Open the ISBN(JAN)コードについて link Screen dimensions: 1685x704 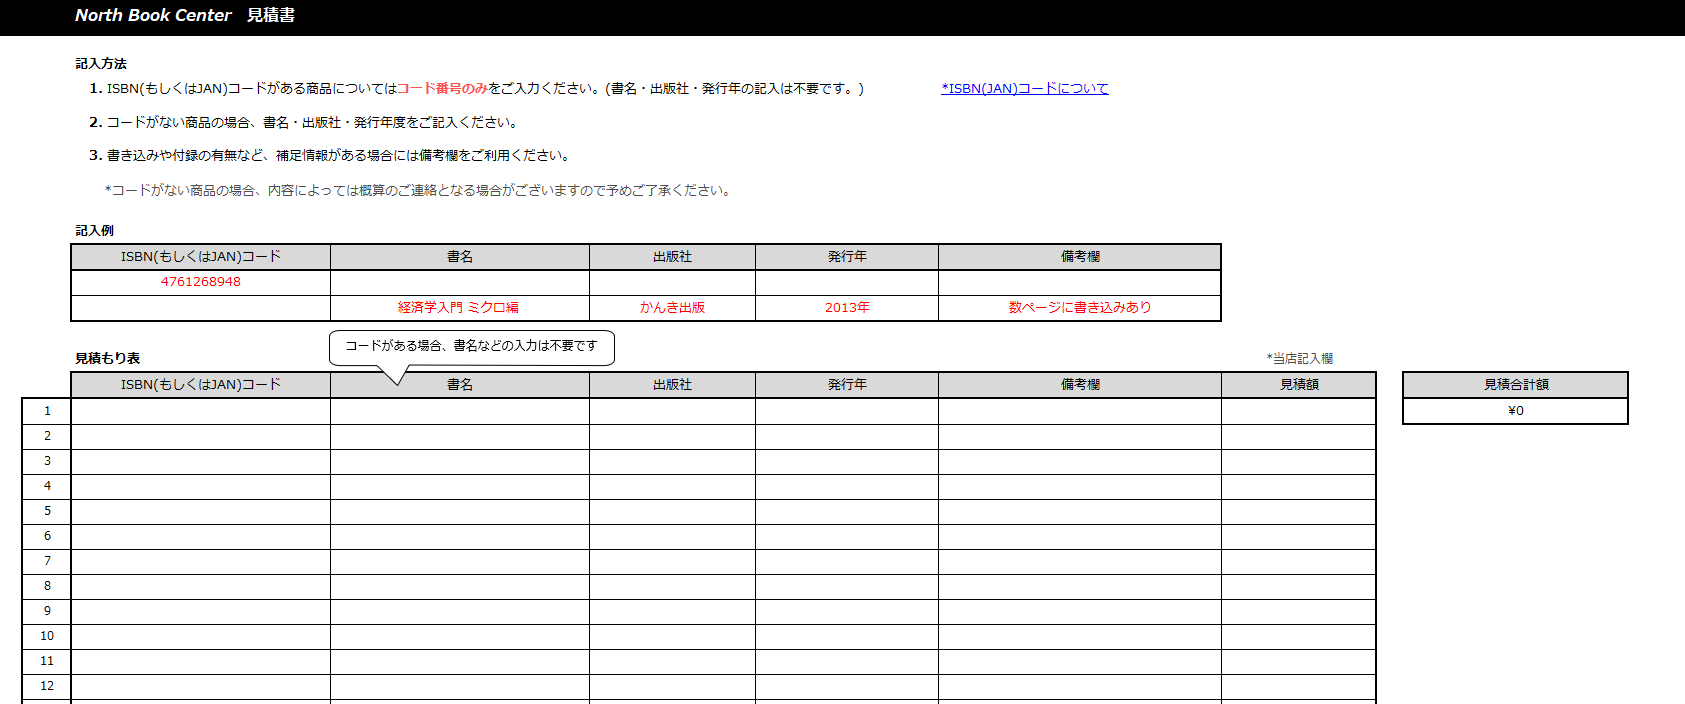click(x=1024, y=89)
